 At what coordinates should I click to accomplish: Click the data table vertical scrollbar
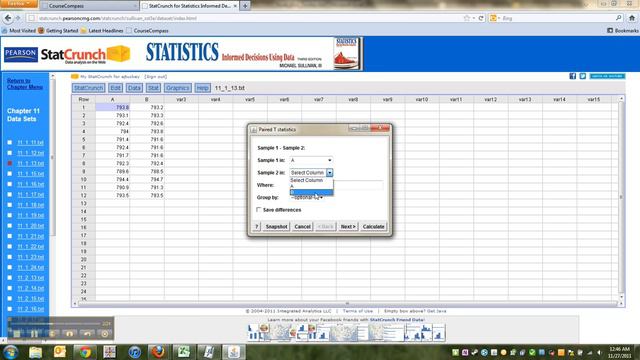(621, 198)
